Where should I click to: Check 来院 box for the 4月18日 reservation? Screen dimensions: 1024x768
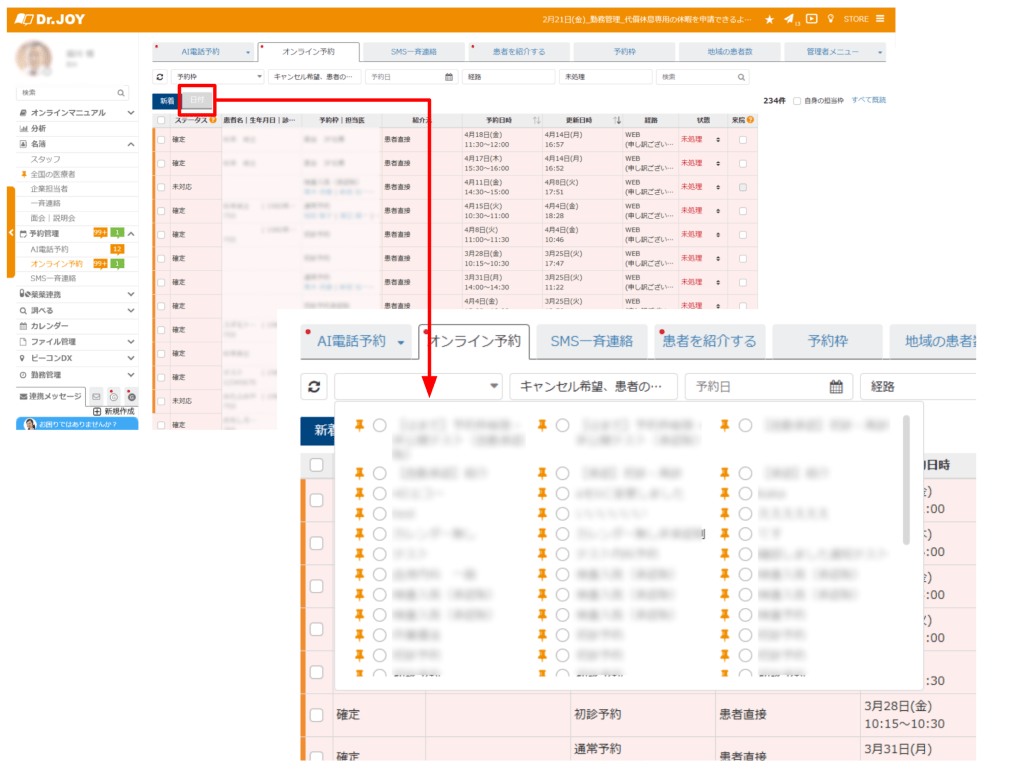[x=742, y=140]
